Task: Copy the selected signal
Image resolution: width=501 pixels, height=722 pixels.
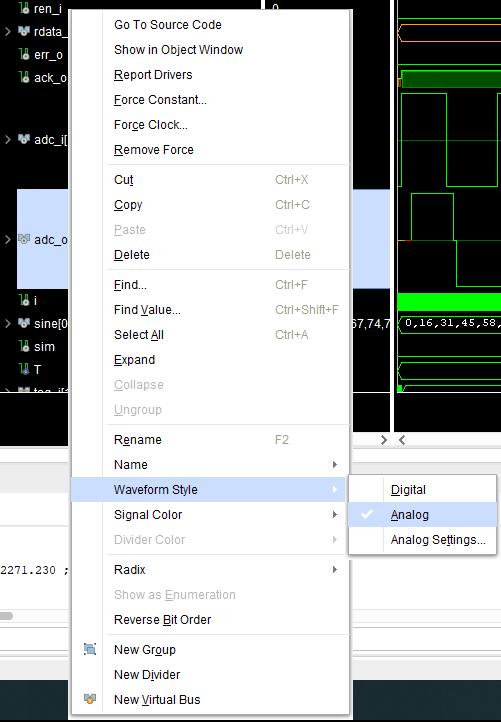Action: pos(210,204)
